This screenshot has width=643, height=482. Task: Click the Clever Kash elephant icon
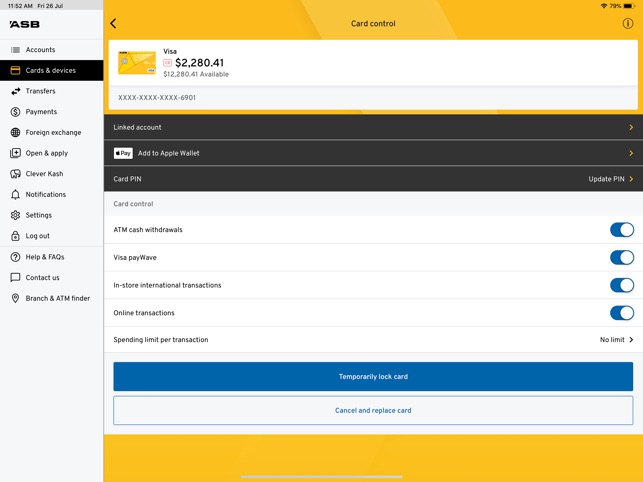tap(15, 174)
